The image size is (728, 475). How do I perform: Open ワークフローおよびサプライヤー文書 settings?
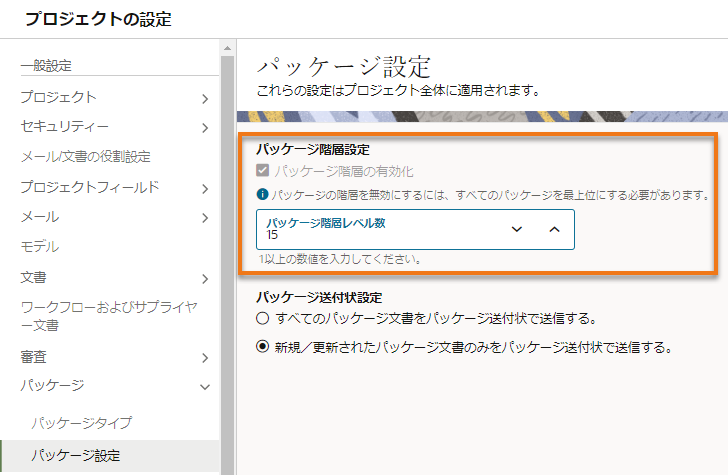(109, 316)
